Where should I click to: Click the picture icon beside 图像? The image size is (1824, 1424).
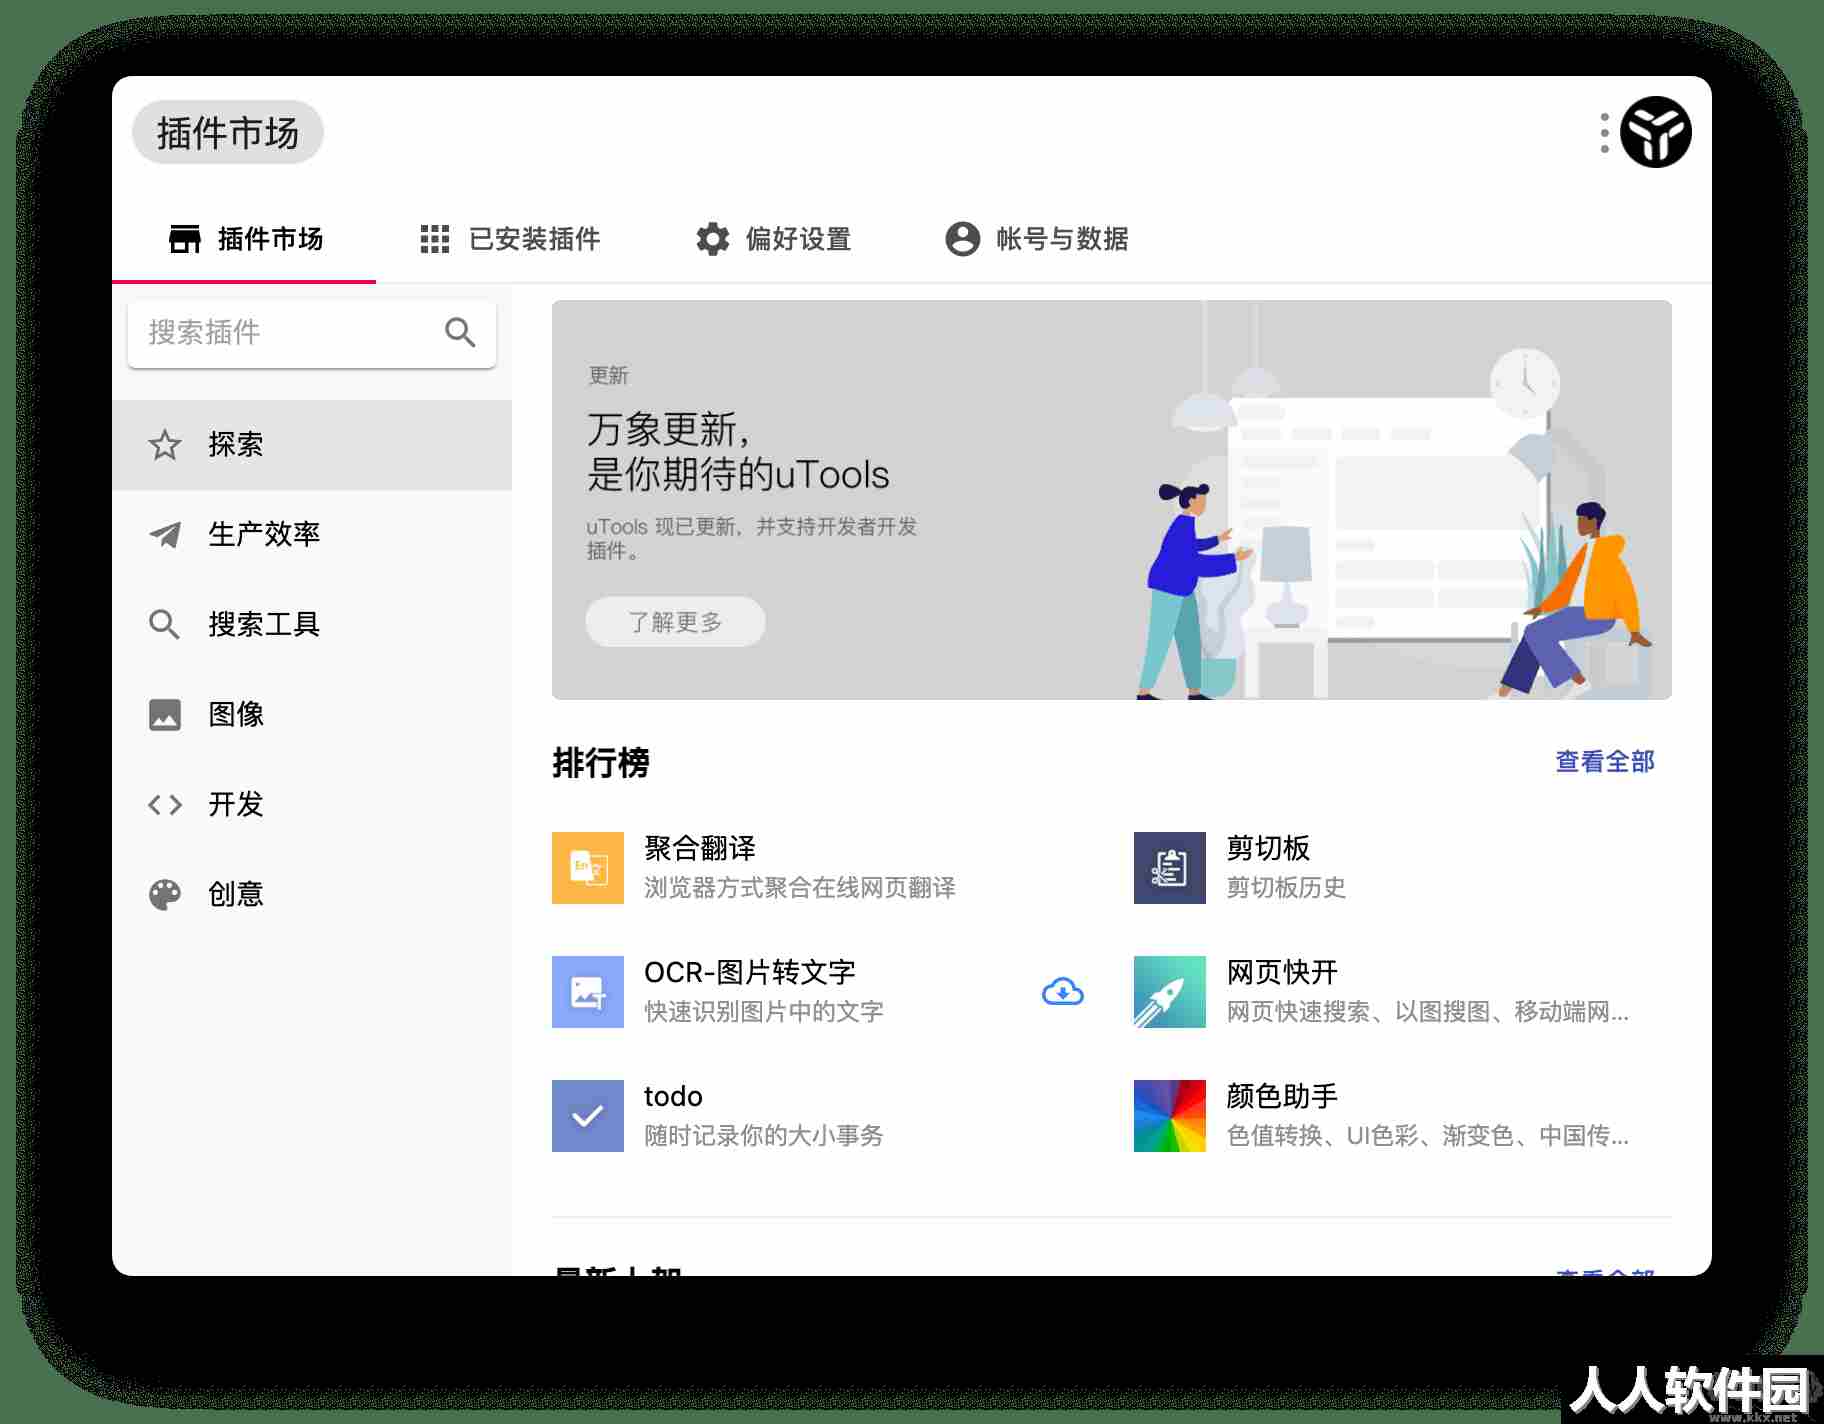click(x=165, y=714)
